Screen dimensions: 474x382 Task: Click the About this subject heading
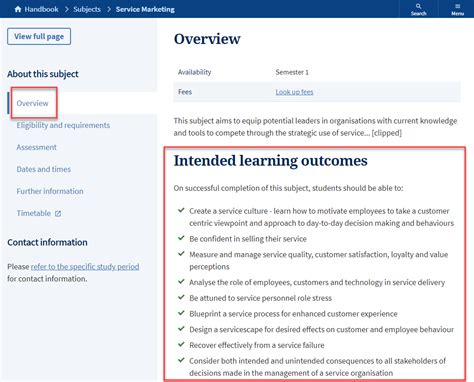click(43, 74)
